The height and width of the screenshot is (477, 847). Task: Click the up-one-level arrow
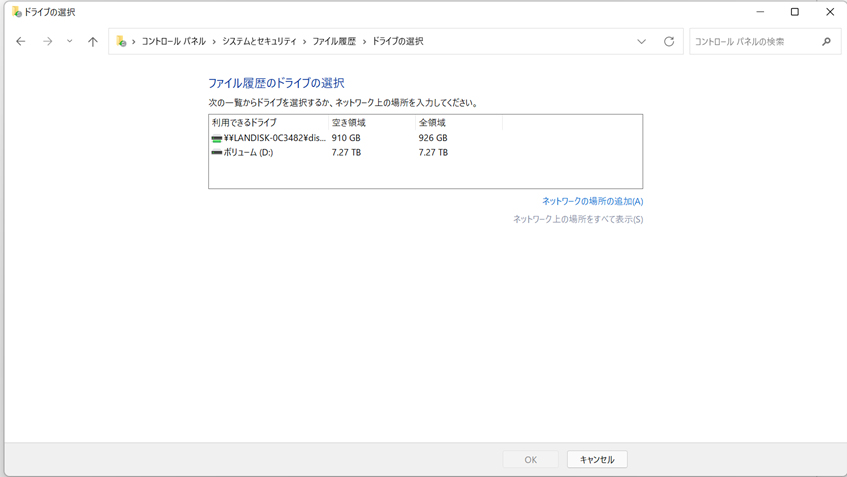(93, 42)
